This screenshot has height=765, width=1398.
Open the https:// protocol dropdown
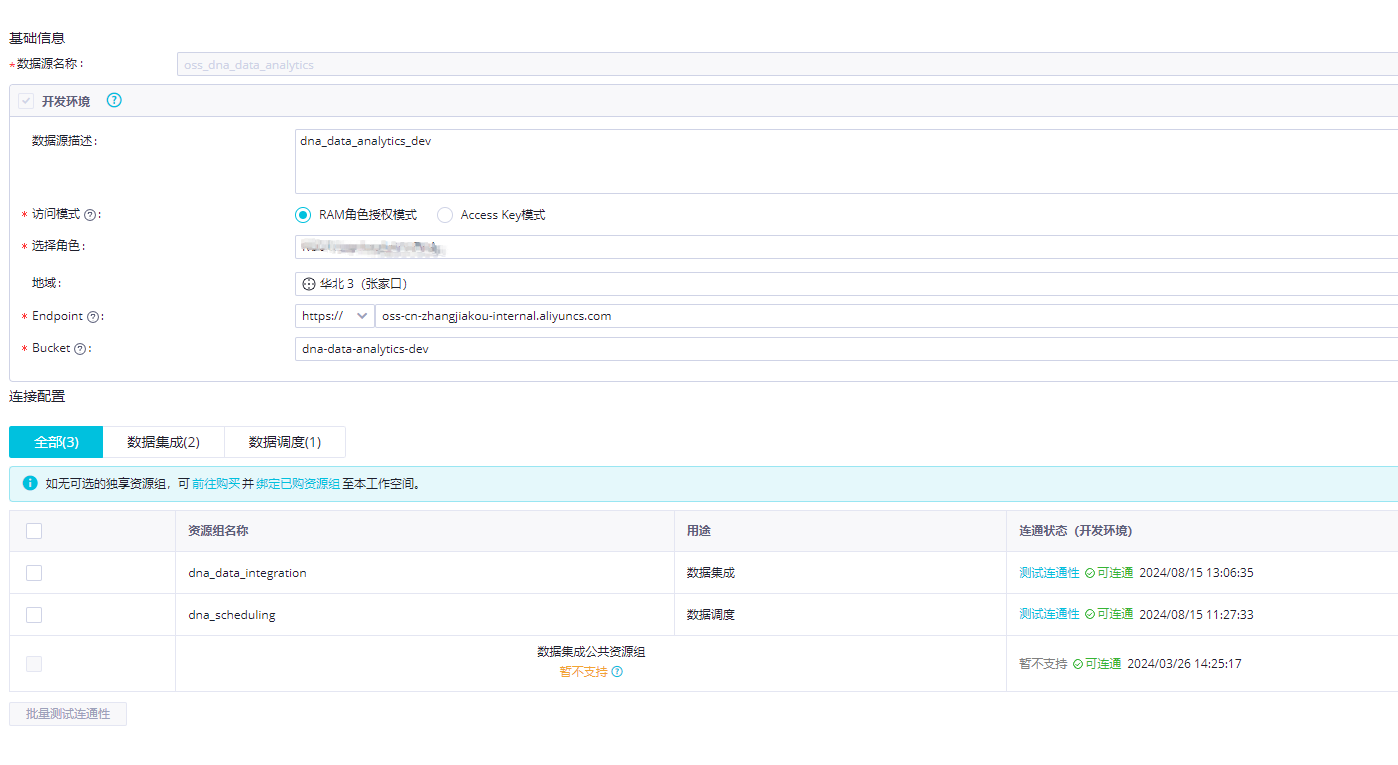click(335, 316)
